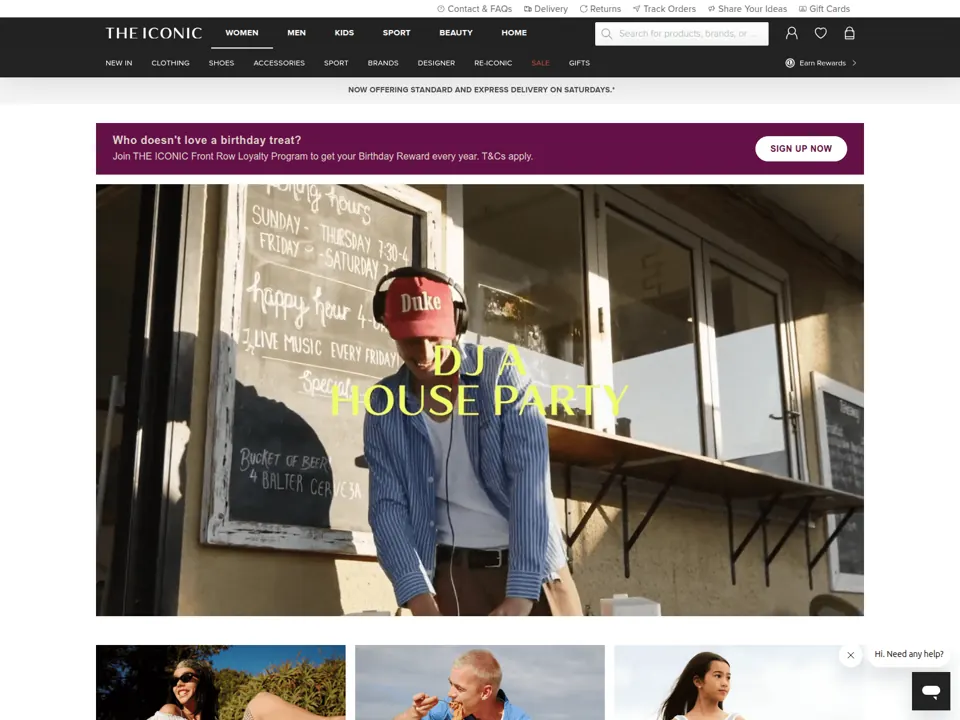Open the SHOES menu

[x=221, y=63]
